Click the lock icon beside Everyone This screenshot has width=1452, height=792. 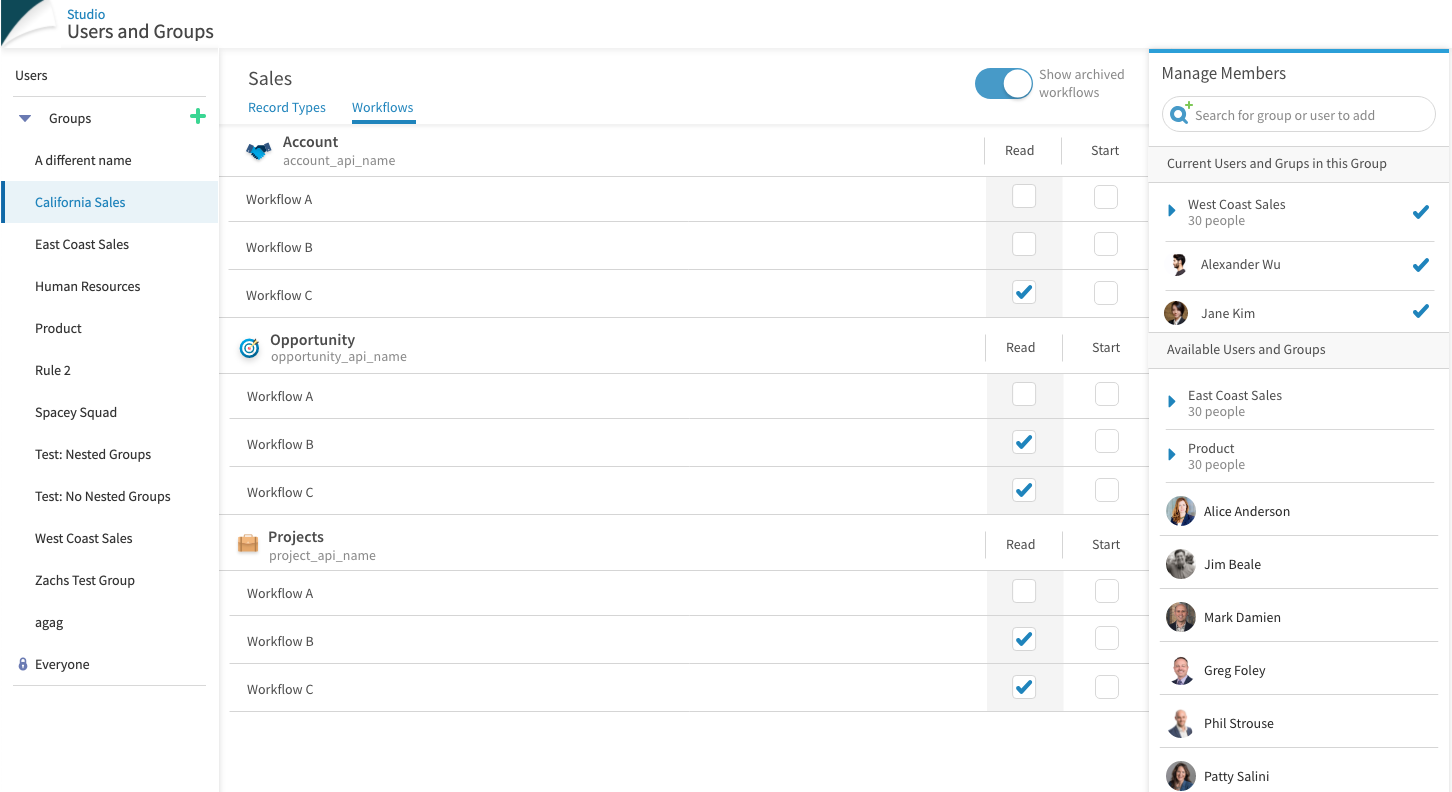23,664
